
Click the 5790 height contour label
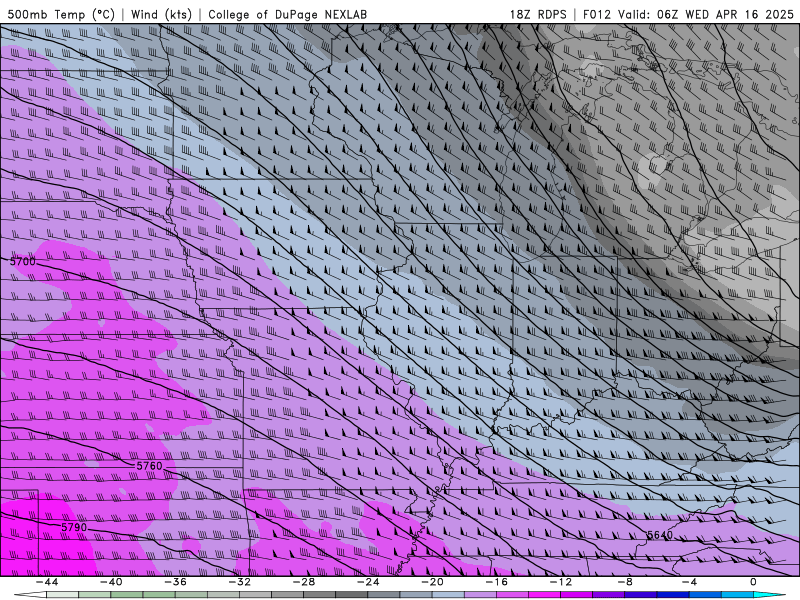[74, 527]
